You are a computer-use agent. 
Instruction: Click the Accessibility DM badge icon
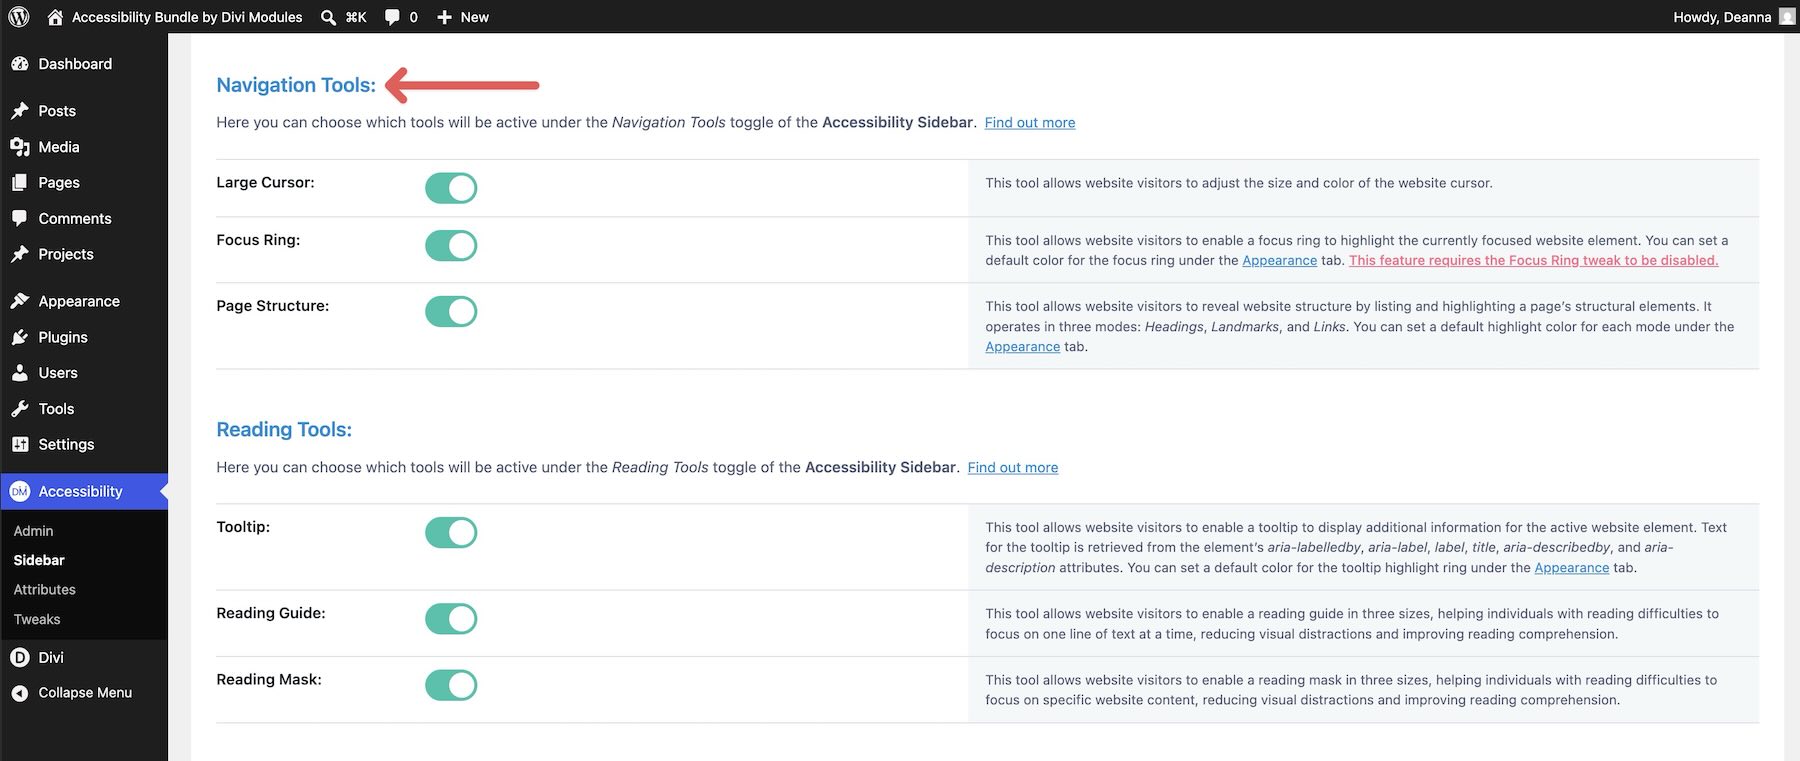pyautogui.click(x=20, y=491)
